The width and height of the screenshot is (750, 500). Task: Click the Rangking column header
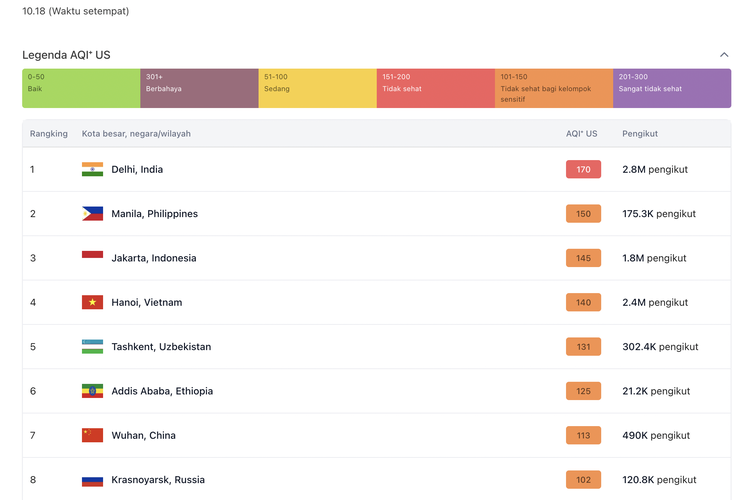(49, 133)
